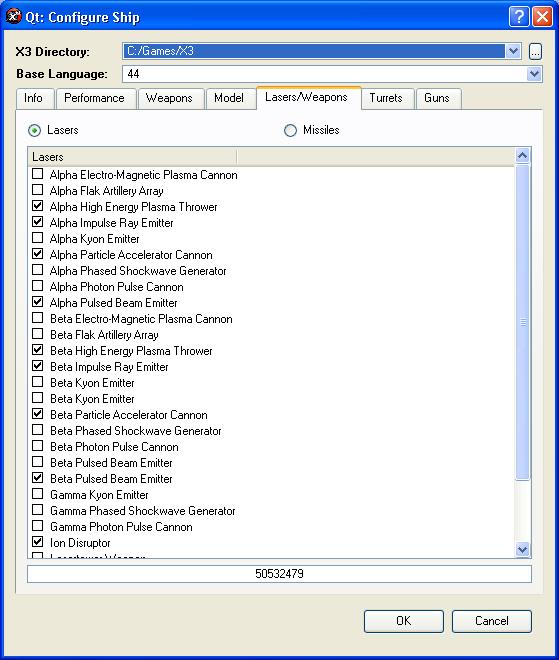Disable the Ion Disruptor checkbox
Screen dimensions: 559x660
(x=37, y=542)
